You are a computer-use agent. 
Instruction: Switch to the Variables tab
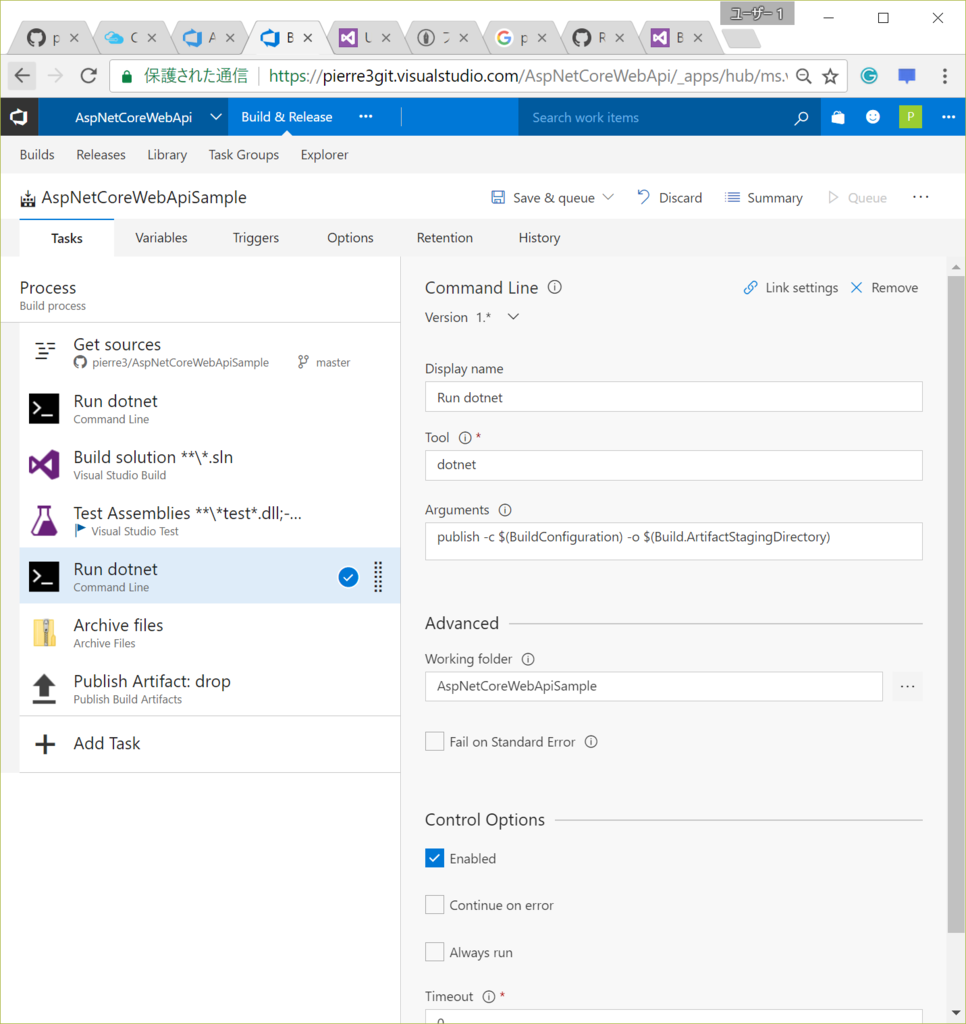tap(161, 238)
